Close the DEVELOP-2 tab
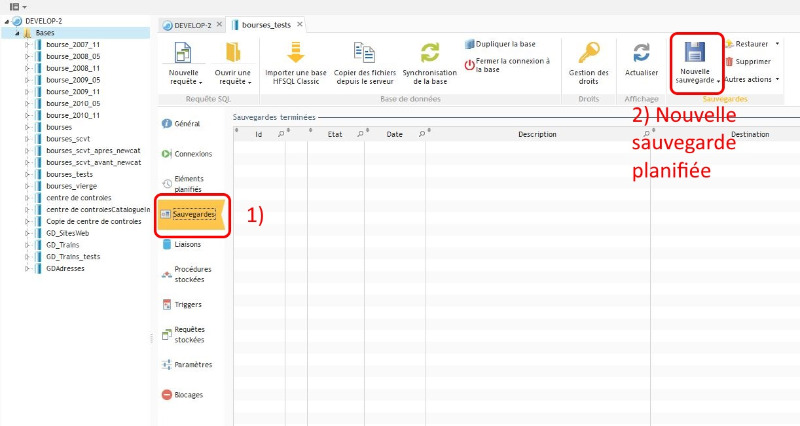The height and width of the screenshot is (426, 800). point(219,24)
